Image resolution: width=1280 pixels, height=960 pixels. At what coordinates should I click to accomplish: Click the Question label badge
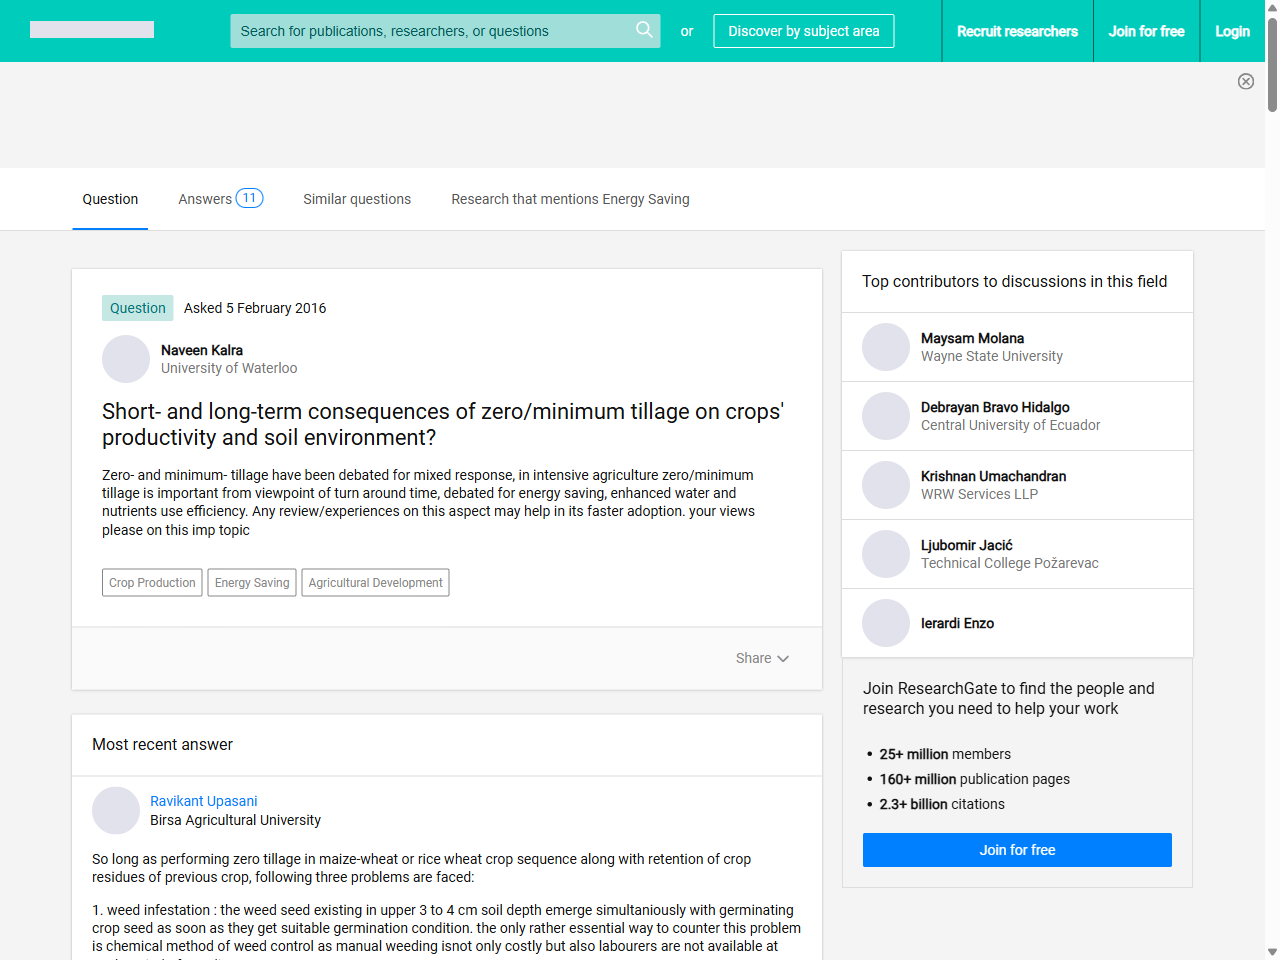coord(138,308)
